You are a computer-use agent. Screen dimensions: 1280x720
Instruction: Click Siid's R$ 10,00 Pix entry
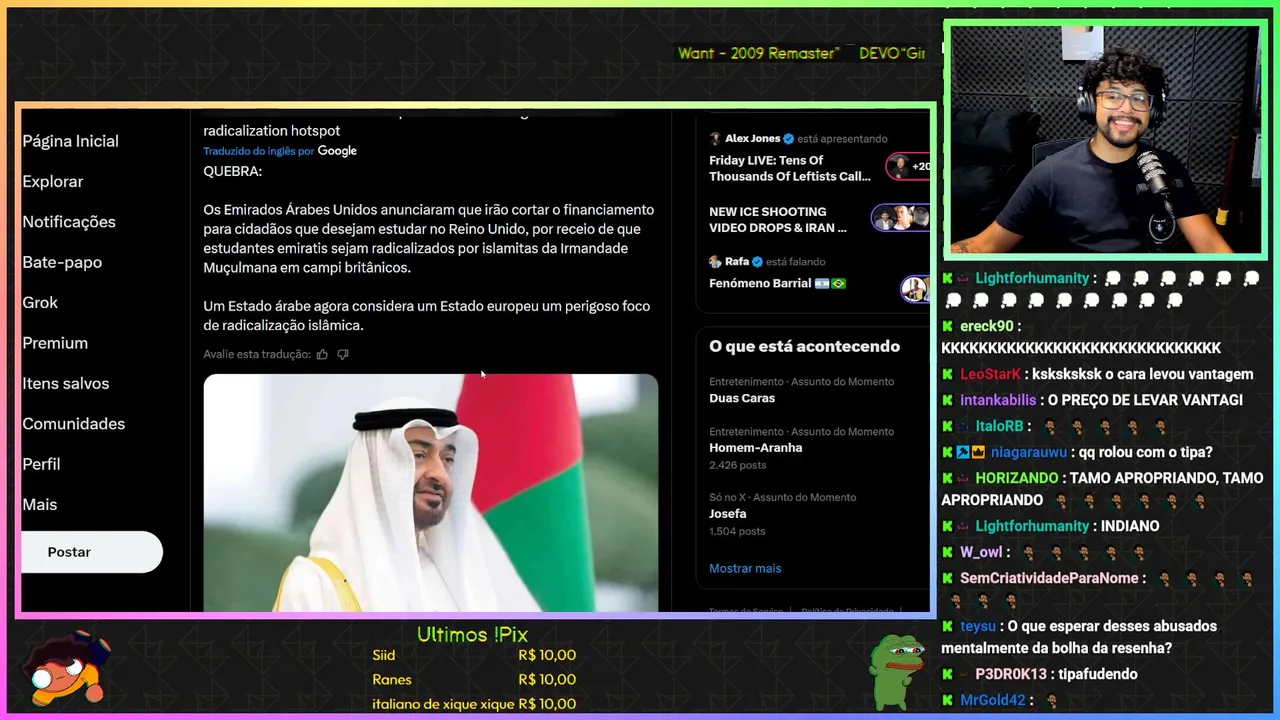tap(474, 655)
